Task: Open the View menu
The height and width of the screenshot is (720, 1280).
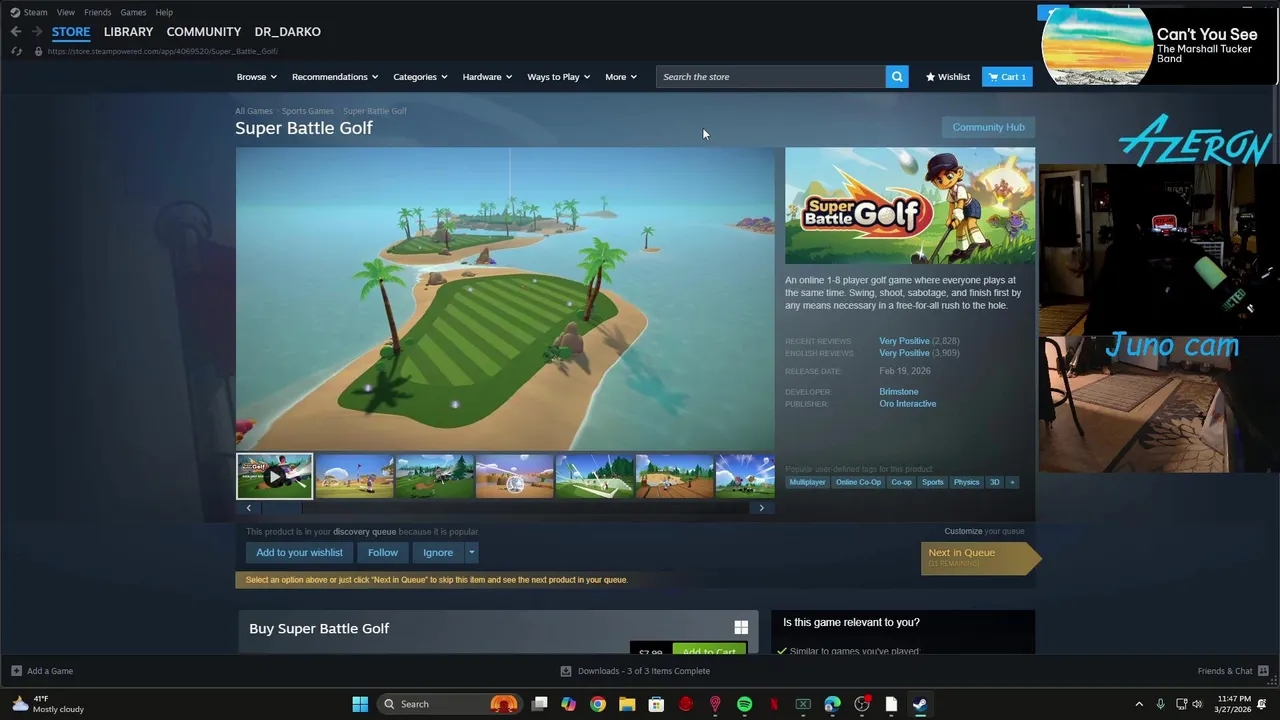Action: (65, 12)
